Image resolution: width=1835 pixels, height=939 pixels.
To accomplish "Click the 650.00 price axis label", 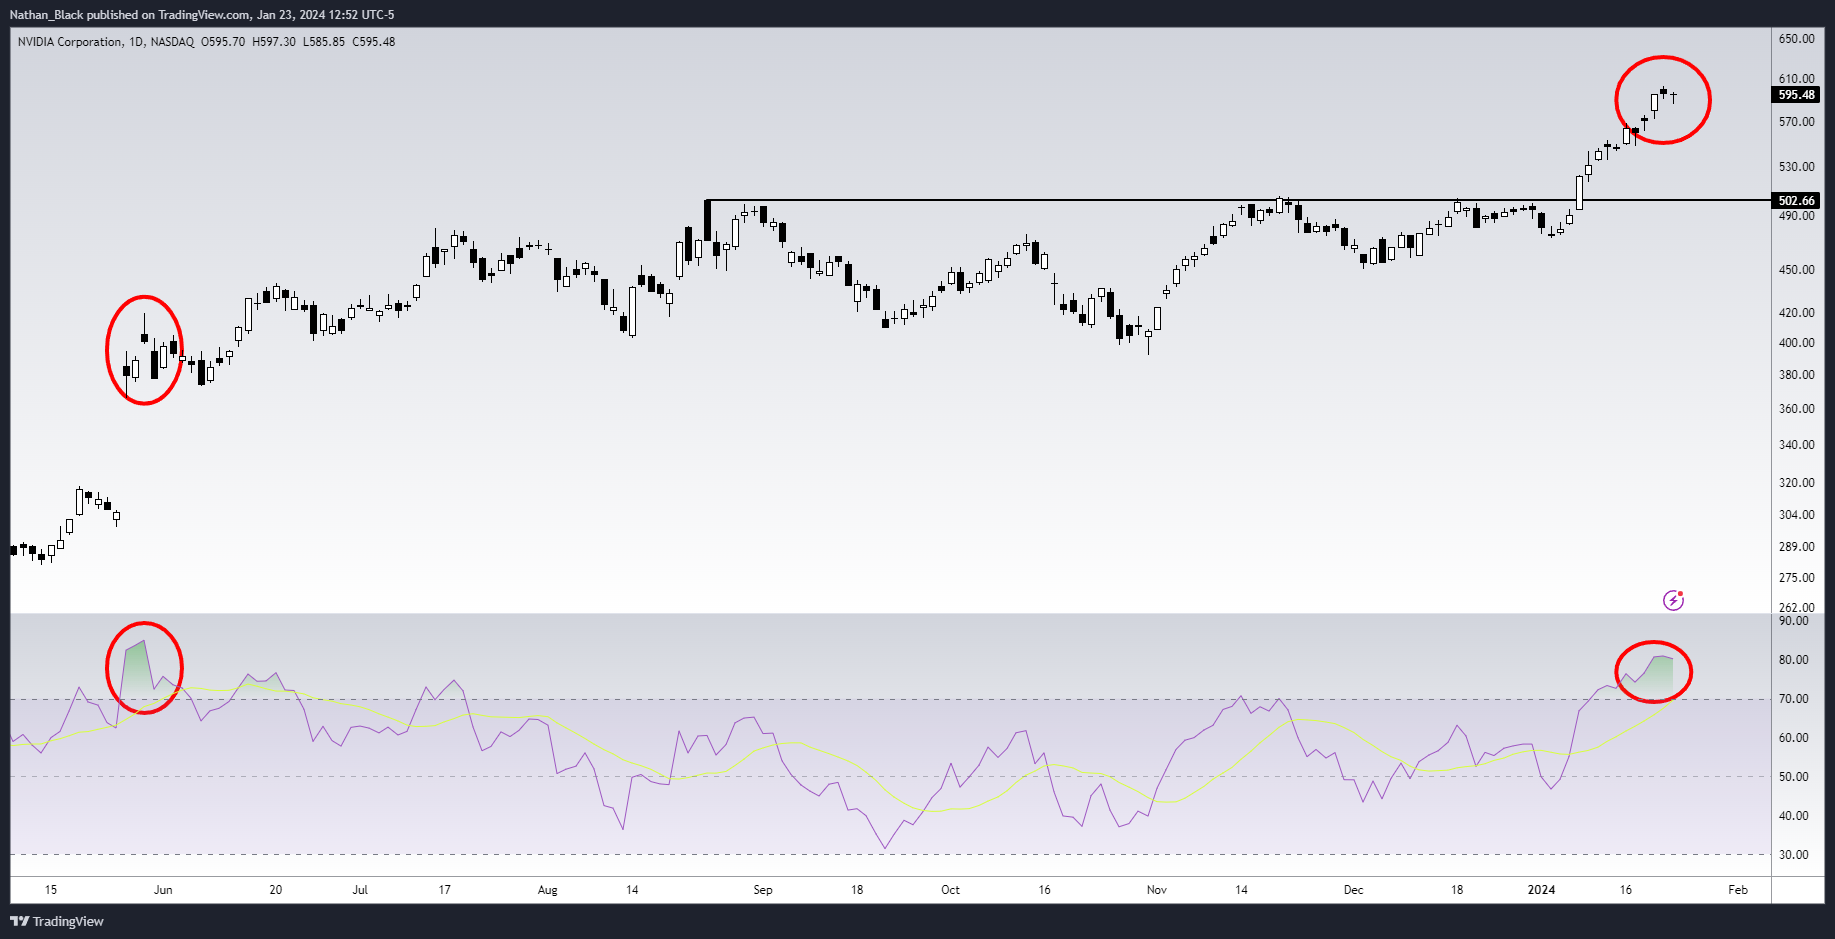I will click(x=1796, y=39).
